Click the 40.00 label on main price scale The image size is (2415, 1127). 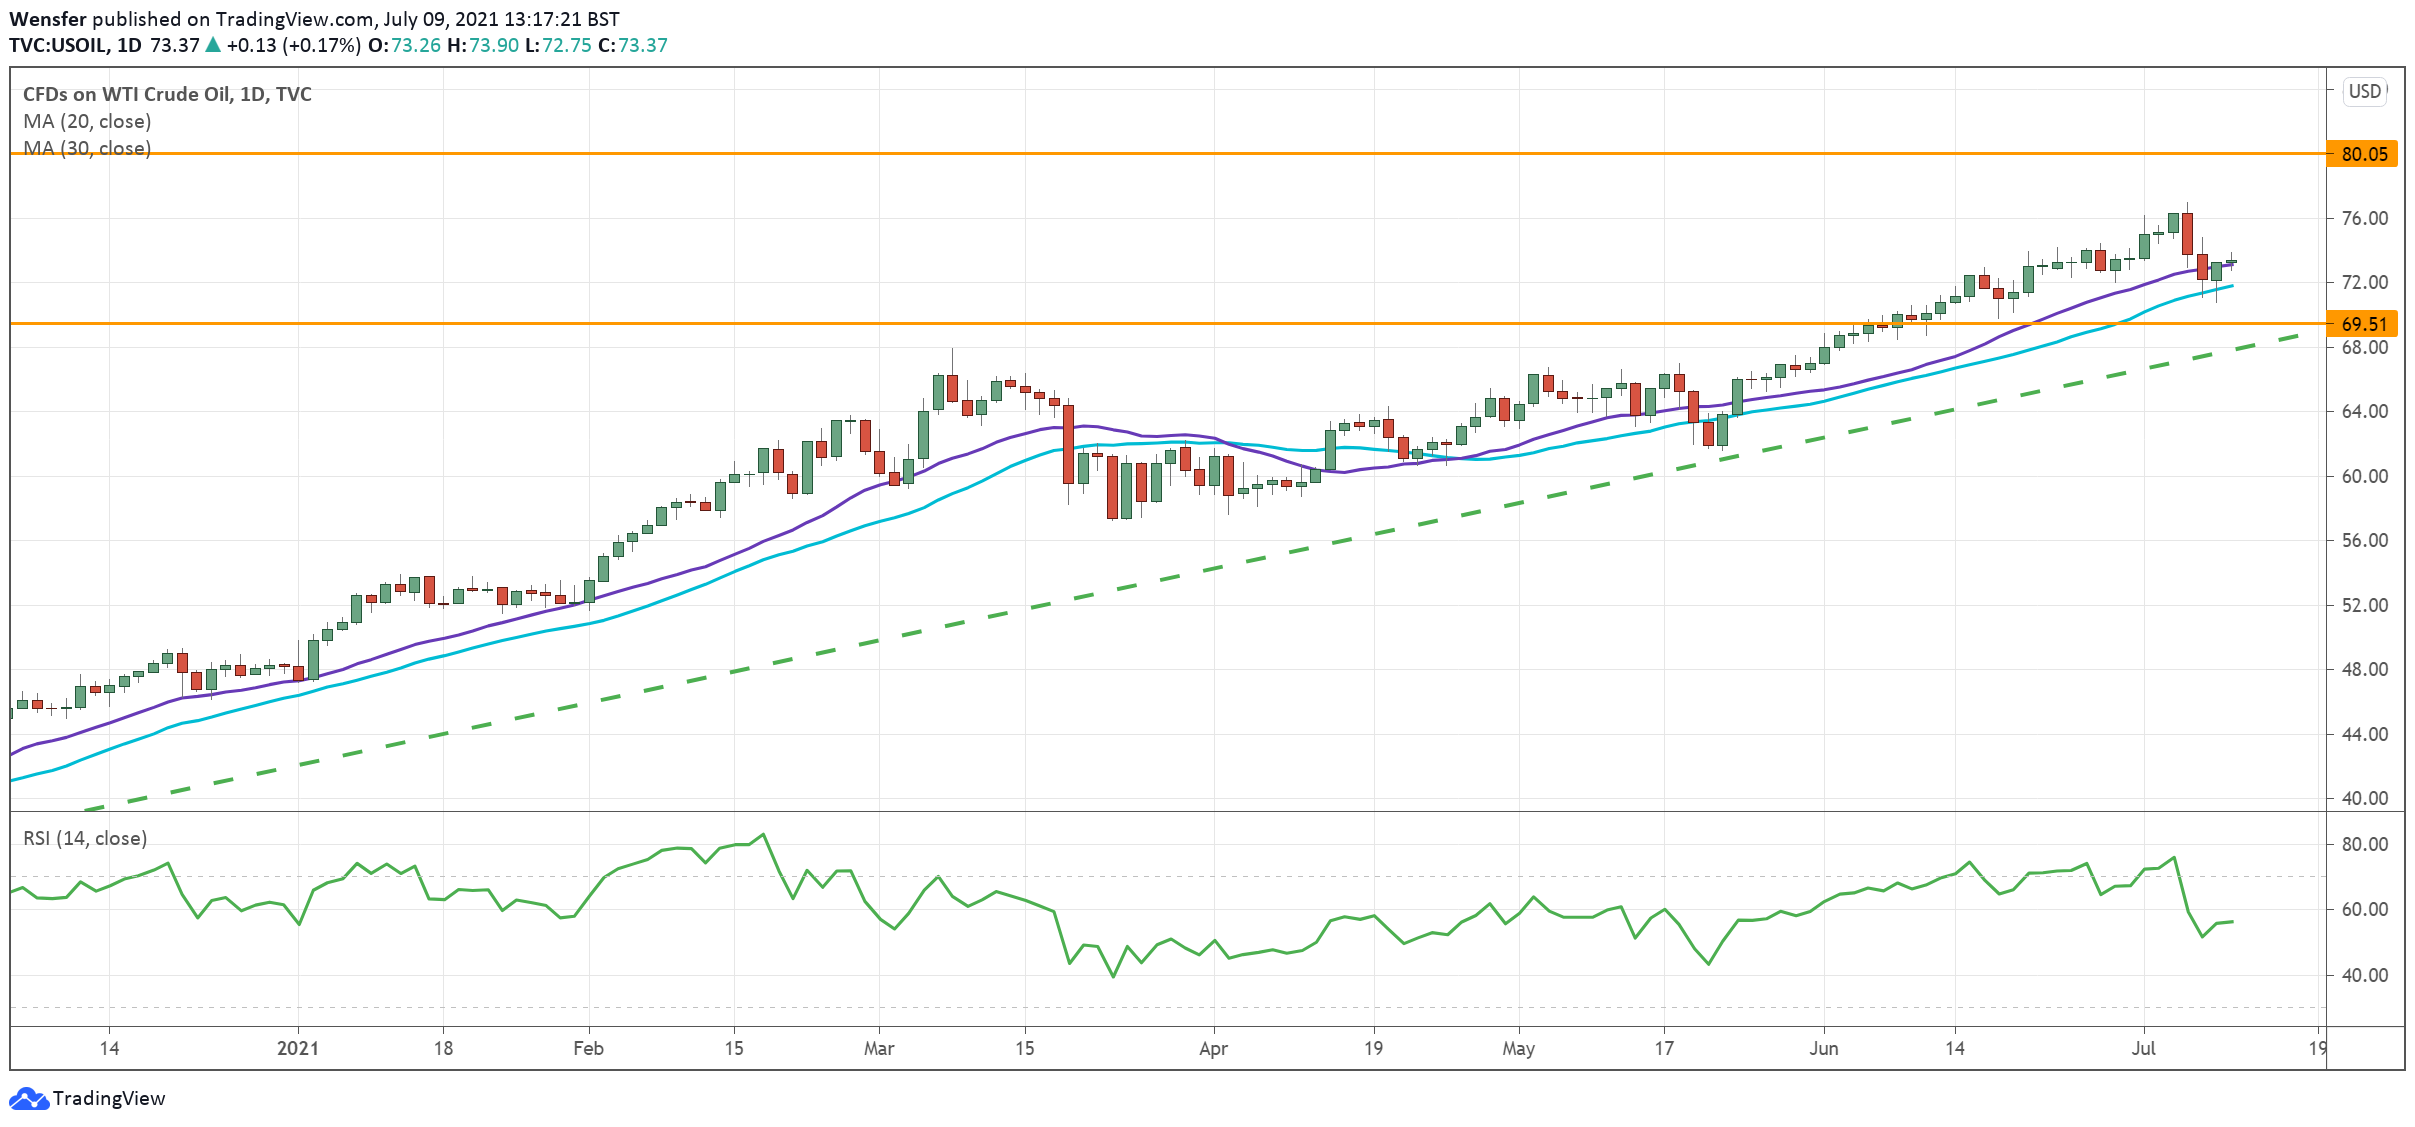2364,798
